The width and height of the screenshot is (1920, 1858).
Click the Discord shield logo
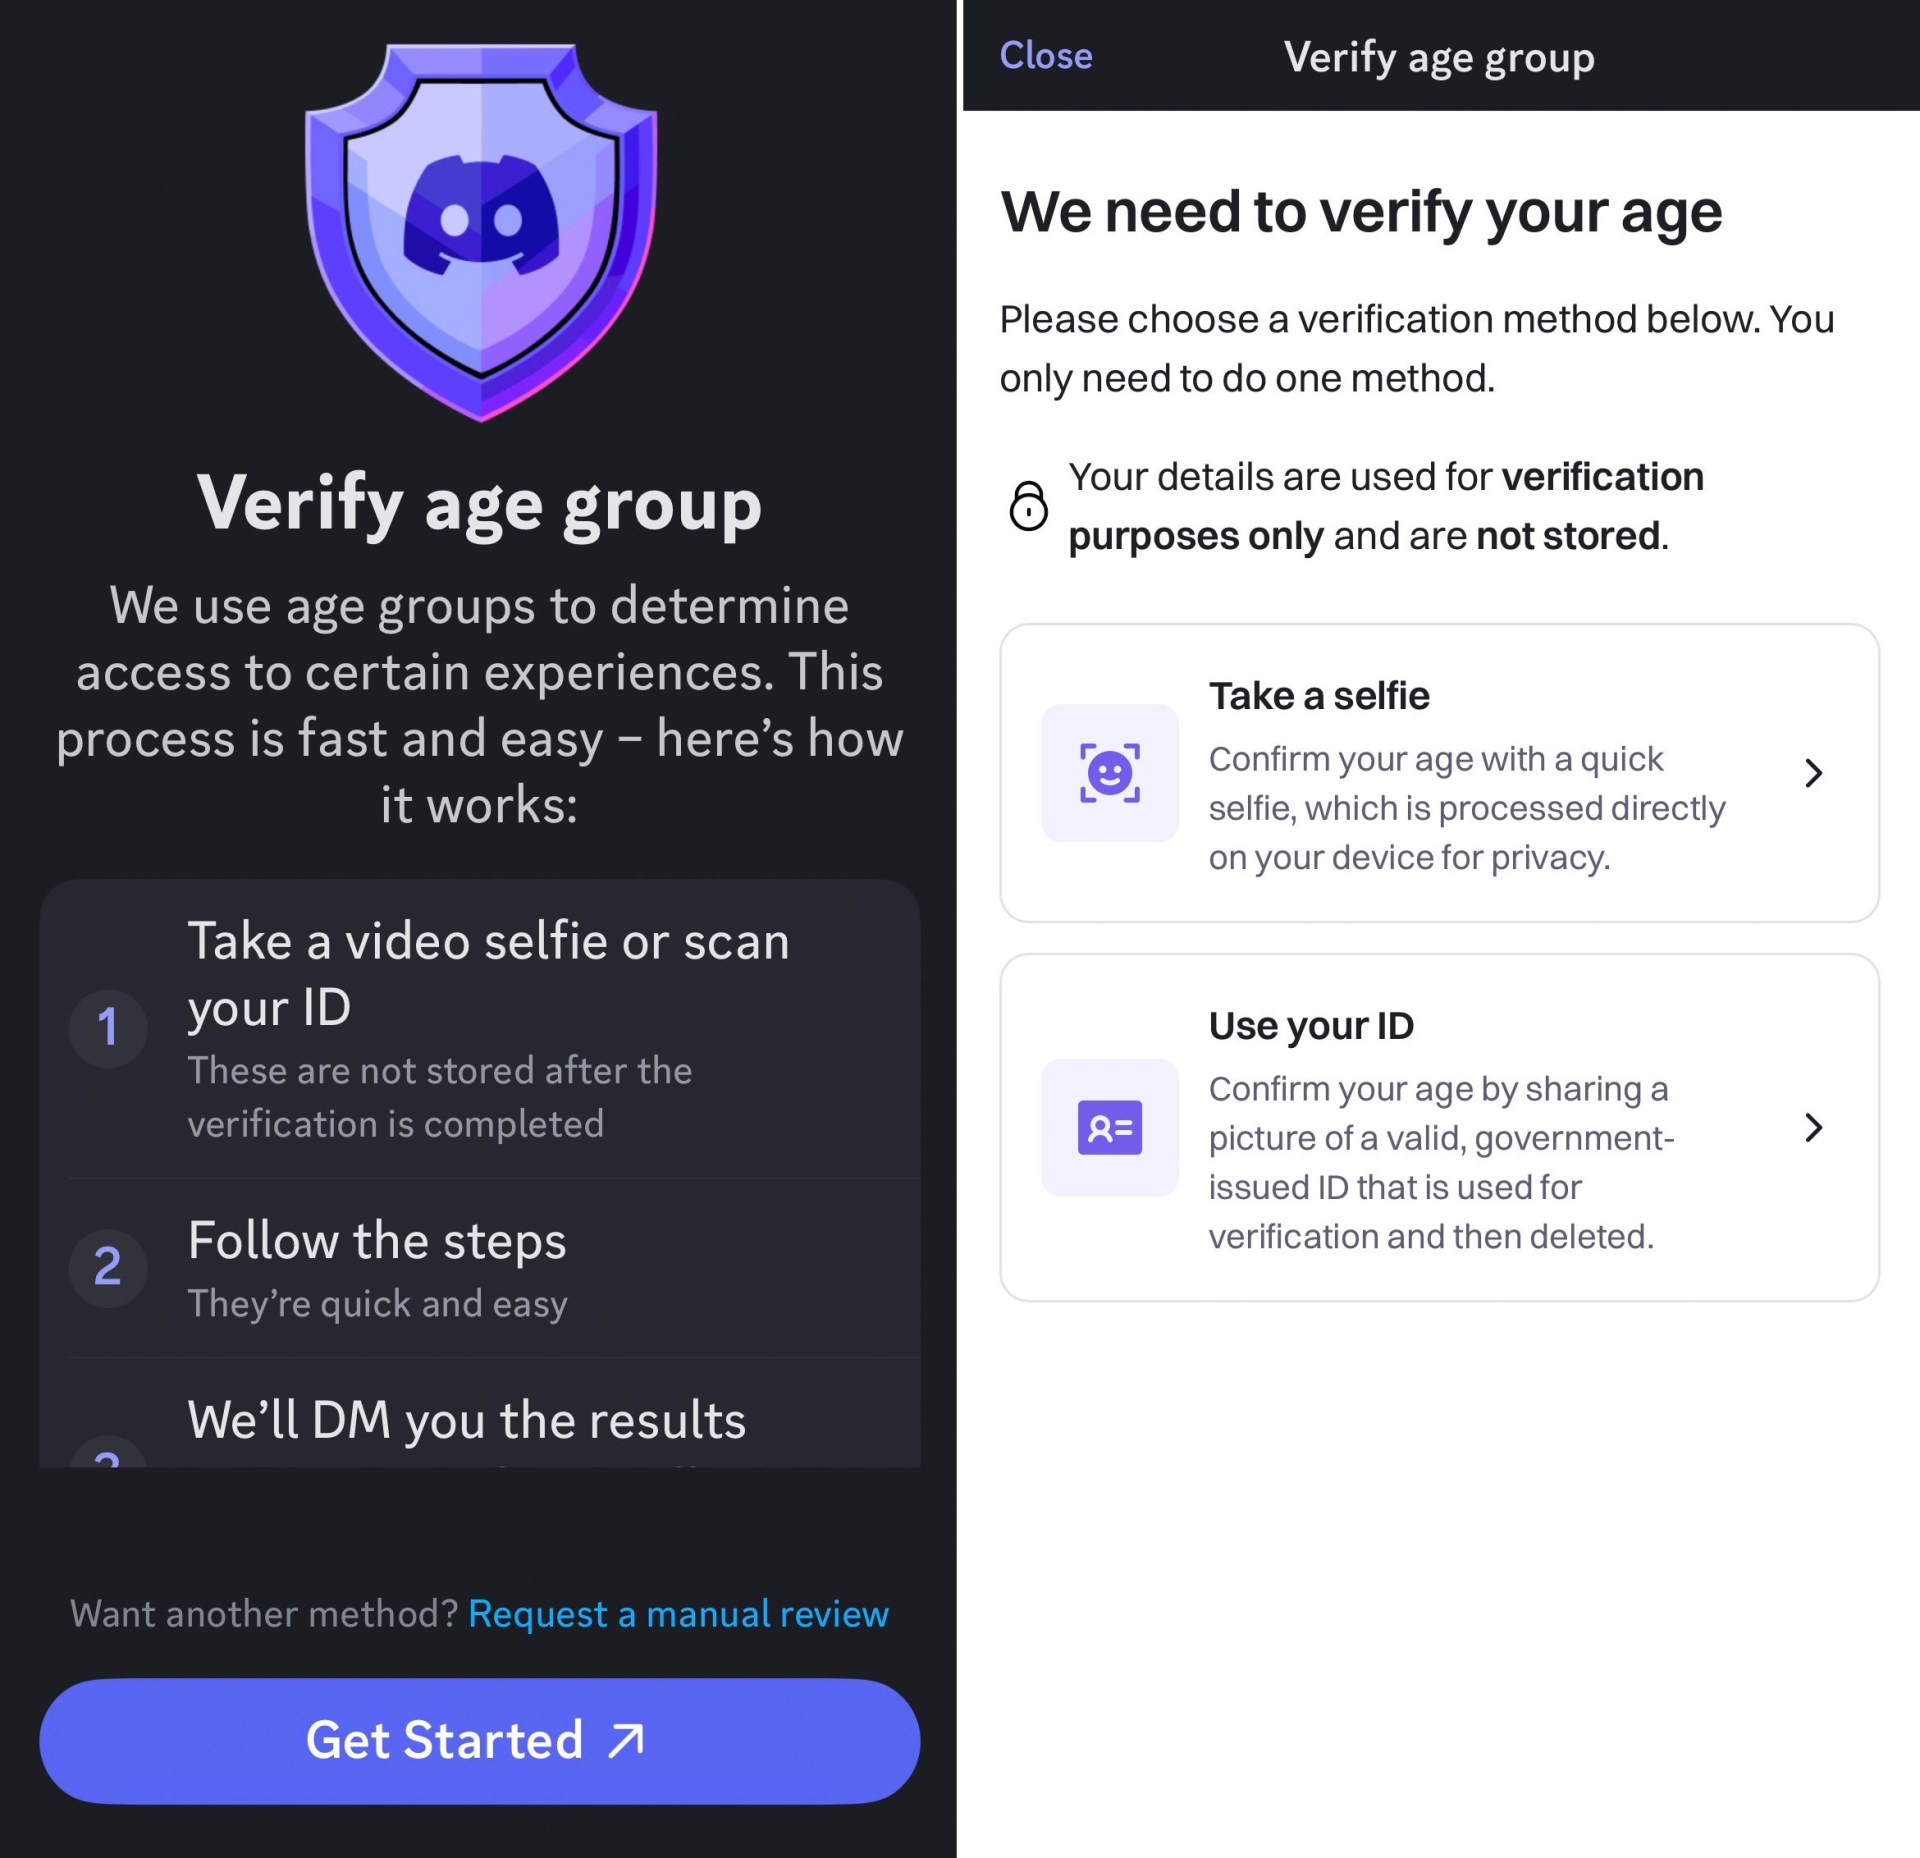481,230
